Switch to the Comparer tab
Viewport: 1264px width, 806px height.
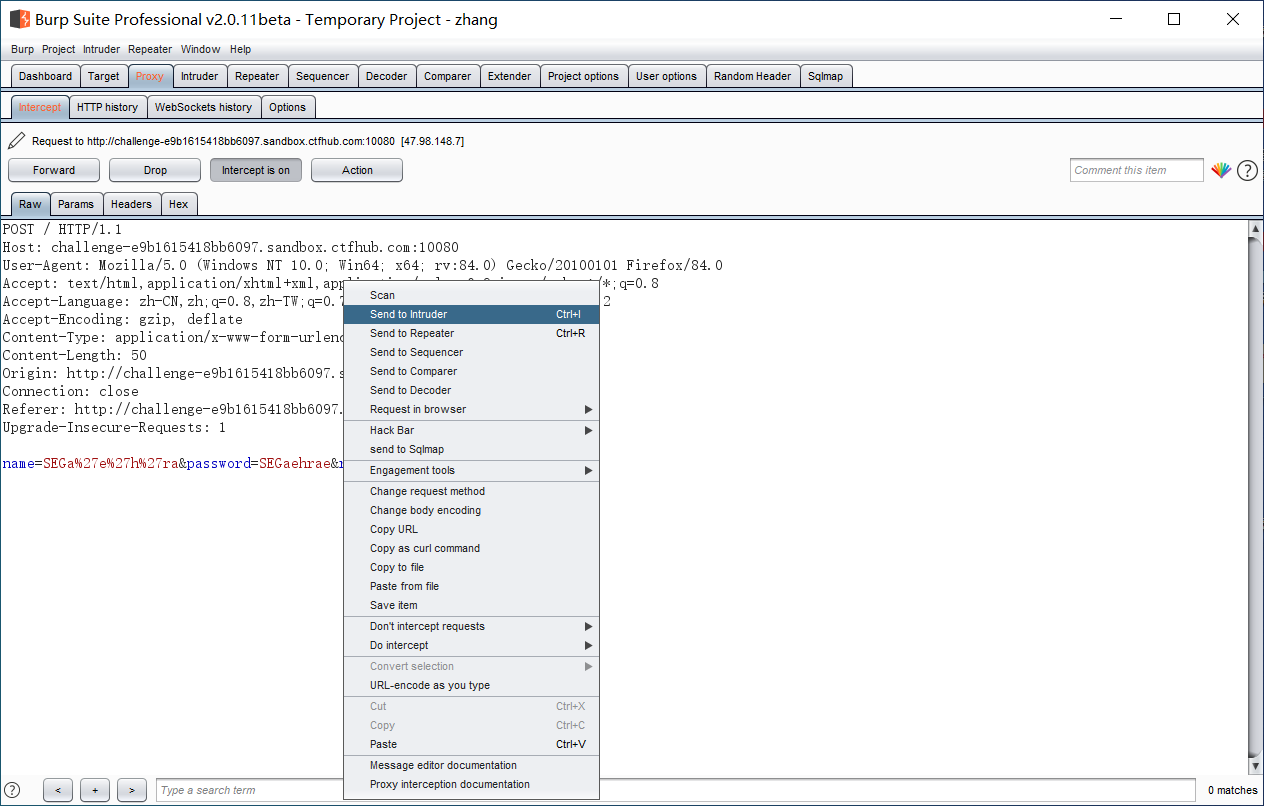click(448, 76)
